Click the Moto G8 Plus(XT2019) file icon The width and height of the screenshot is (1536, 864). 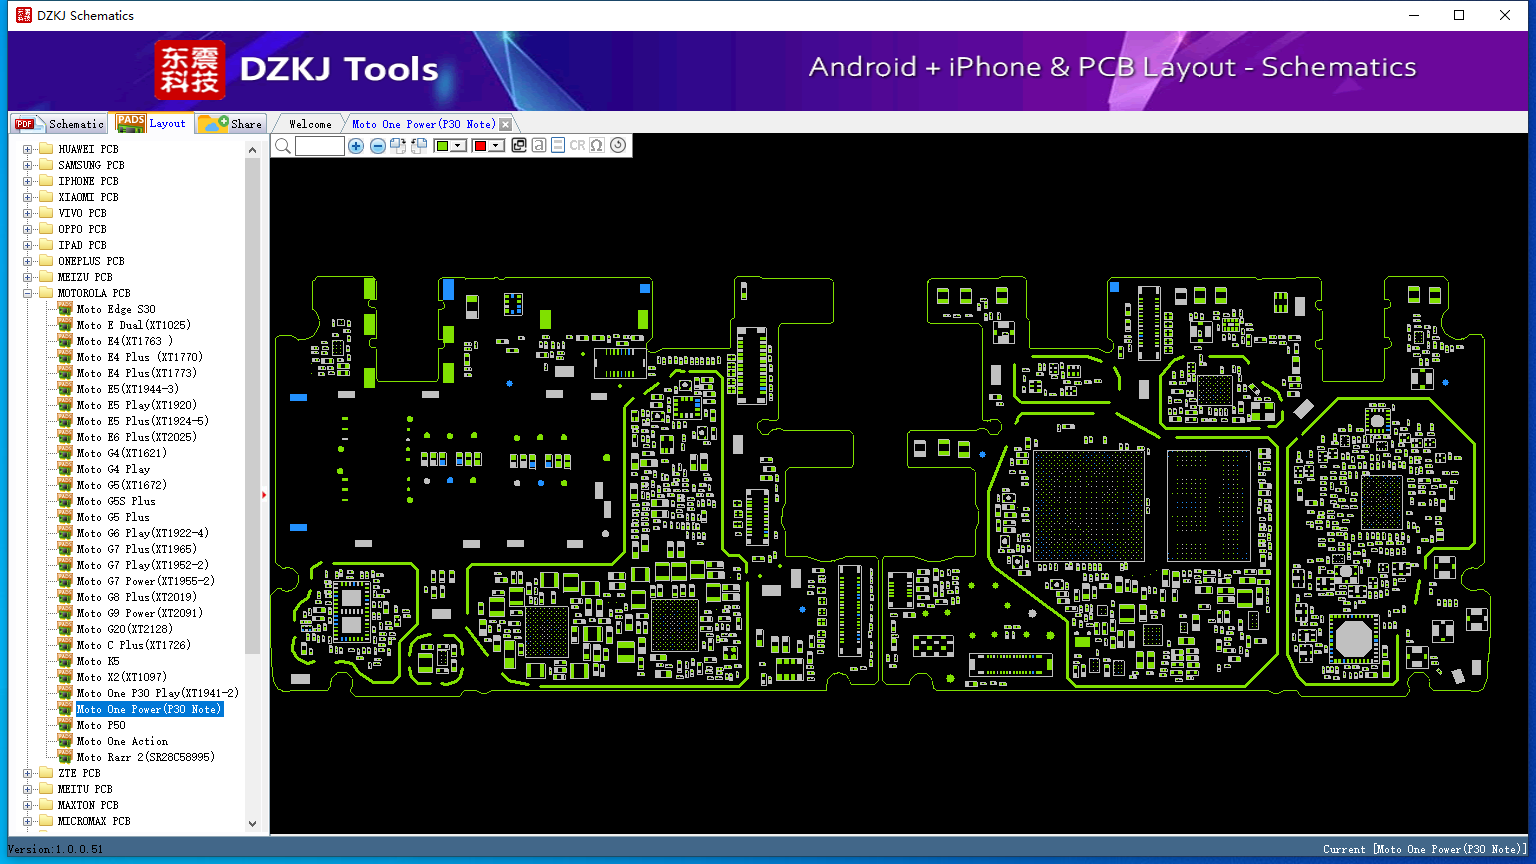(65, 597)
